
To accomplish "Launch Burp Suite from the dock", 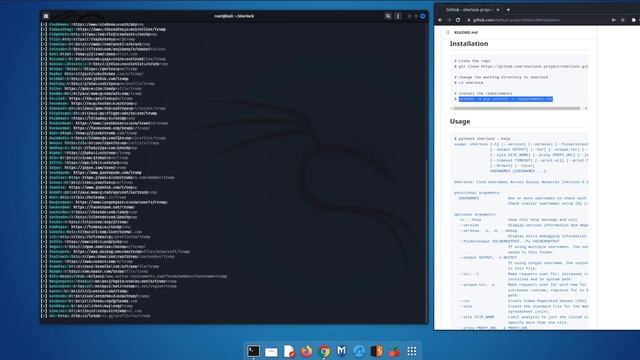I will pyautogui.click(x=377, y=351).
